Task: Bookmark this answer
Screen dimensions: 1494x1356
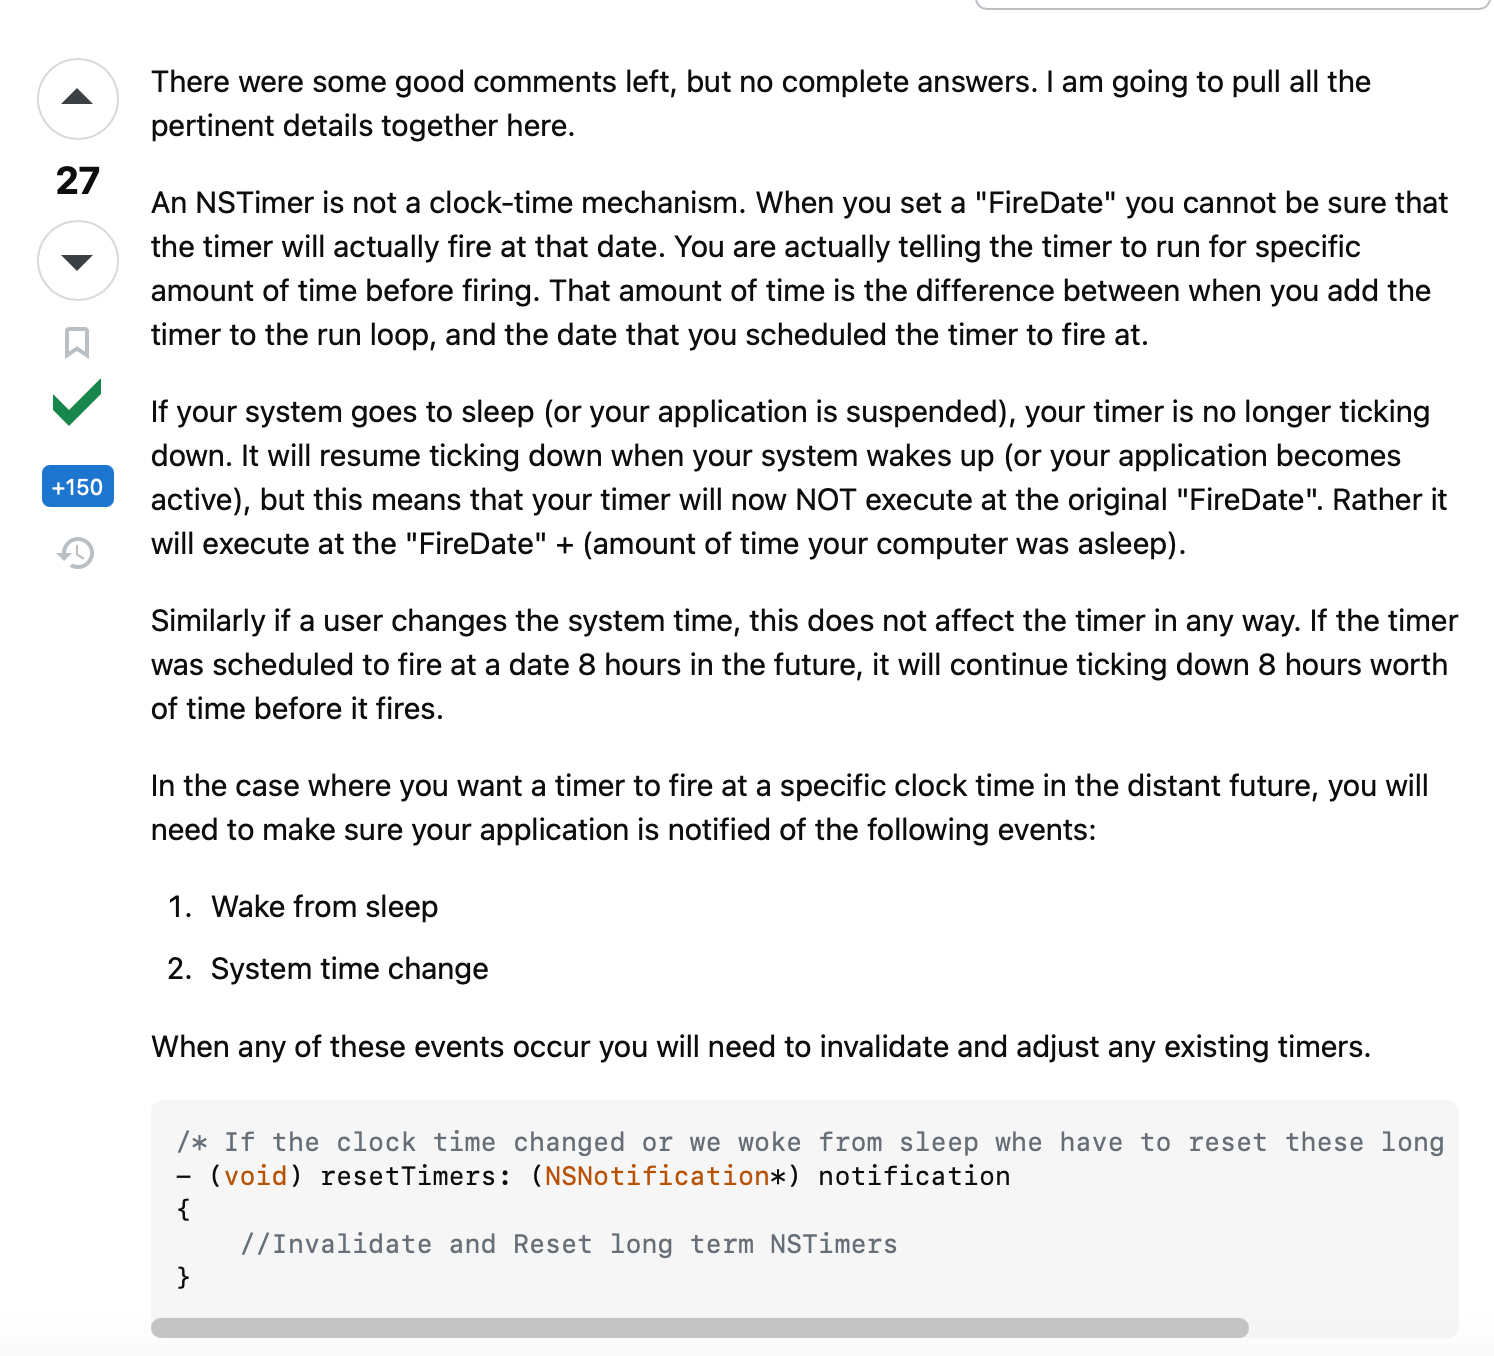Action: click(x=77, y=342)
